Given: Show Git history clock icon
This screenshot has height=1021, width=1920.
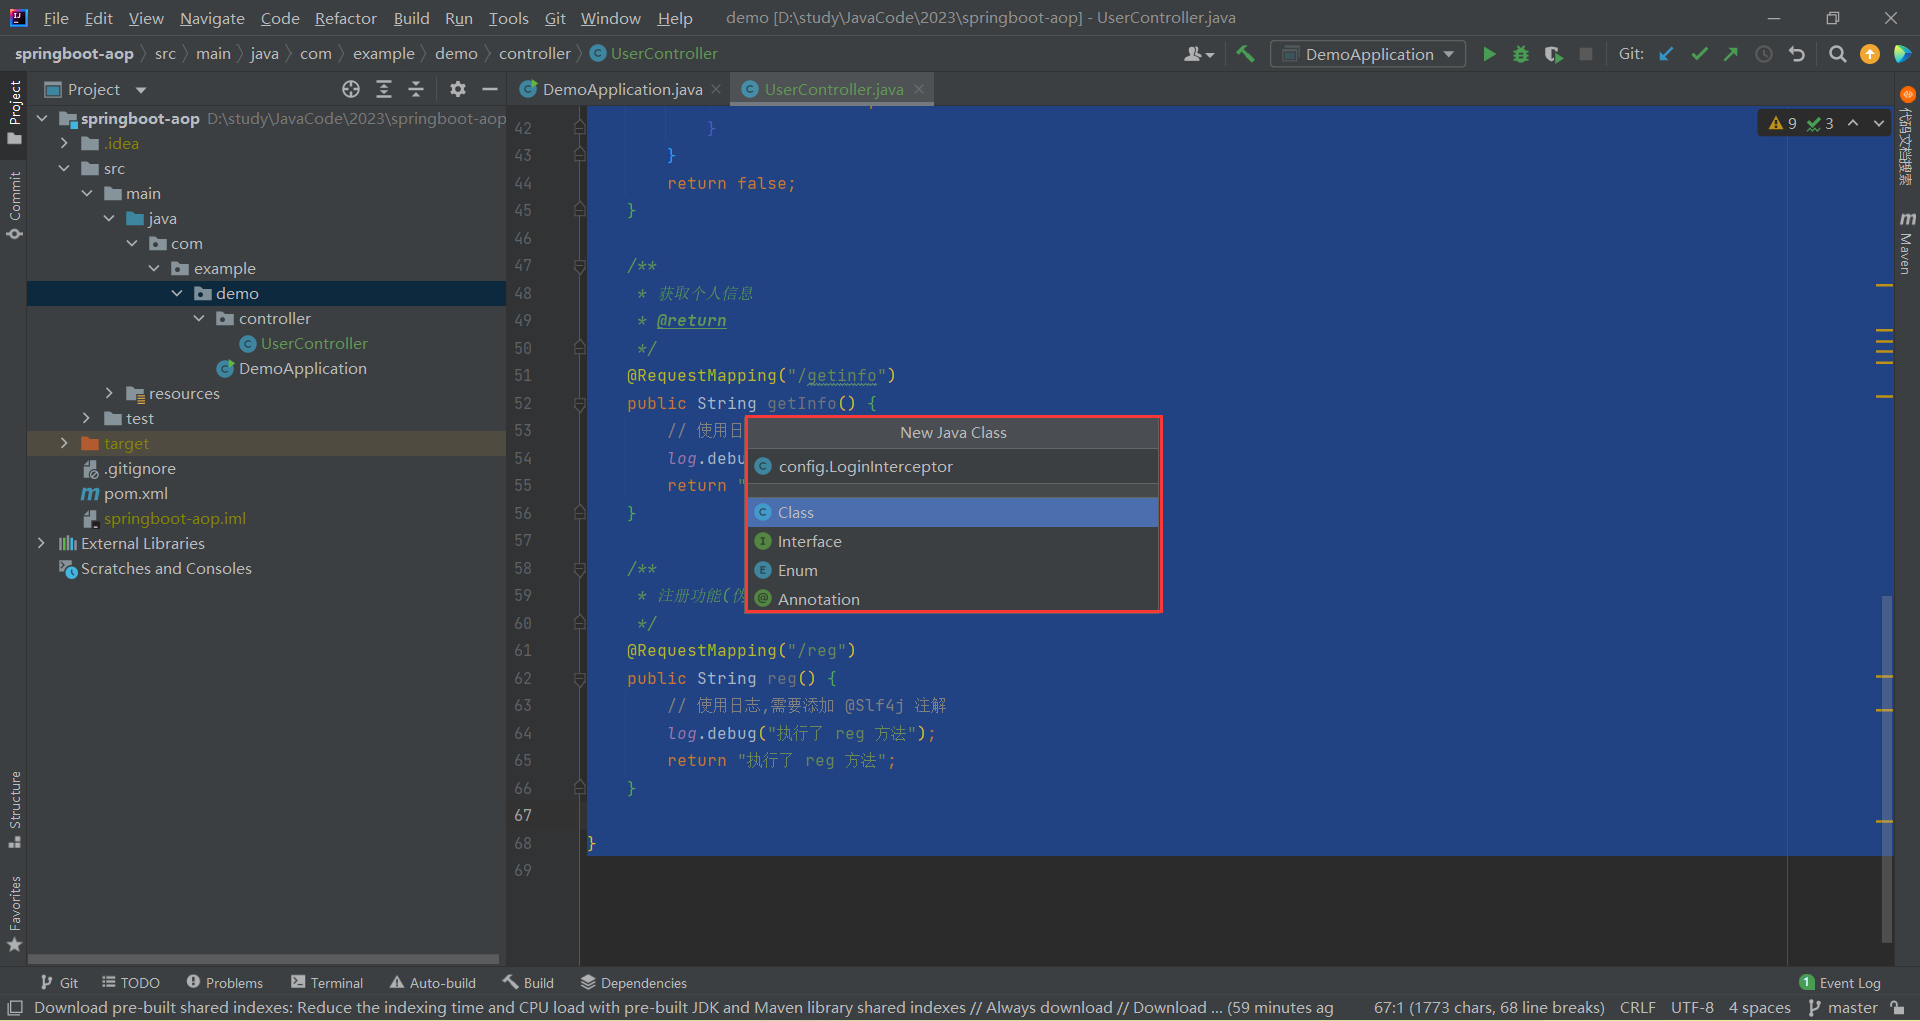Looking at the screenshot, I should (1764, 54).
